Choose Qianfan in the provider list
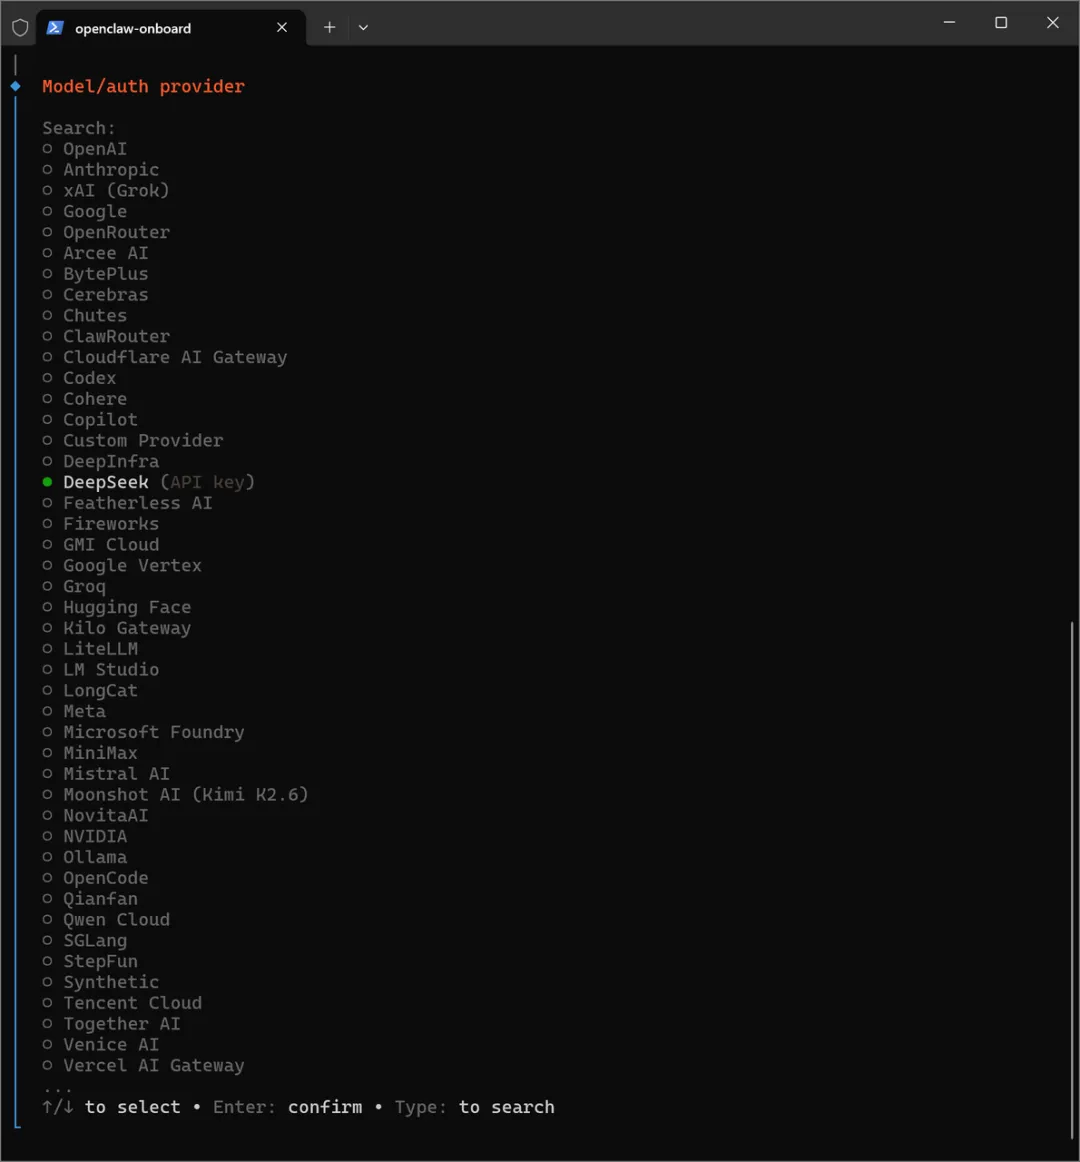Viewport: 1080px width, 1162px height. tap(90, 898)
